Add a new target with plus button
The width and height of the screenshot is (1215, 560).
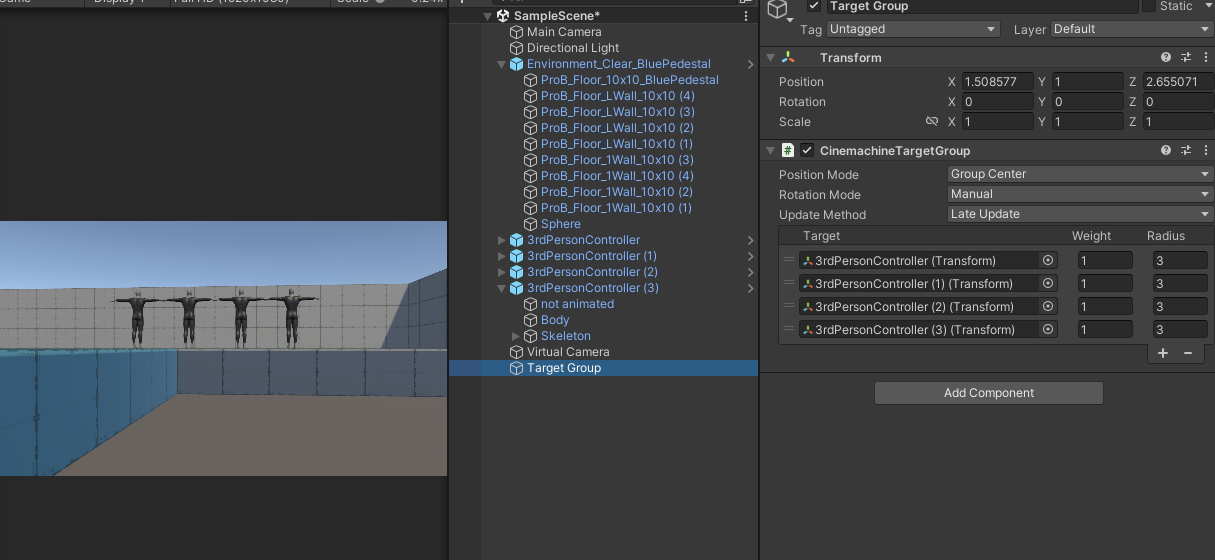pyautogui.click(x=1163, y=353)
